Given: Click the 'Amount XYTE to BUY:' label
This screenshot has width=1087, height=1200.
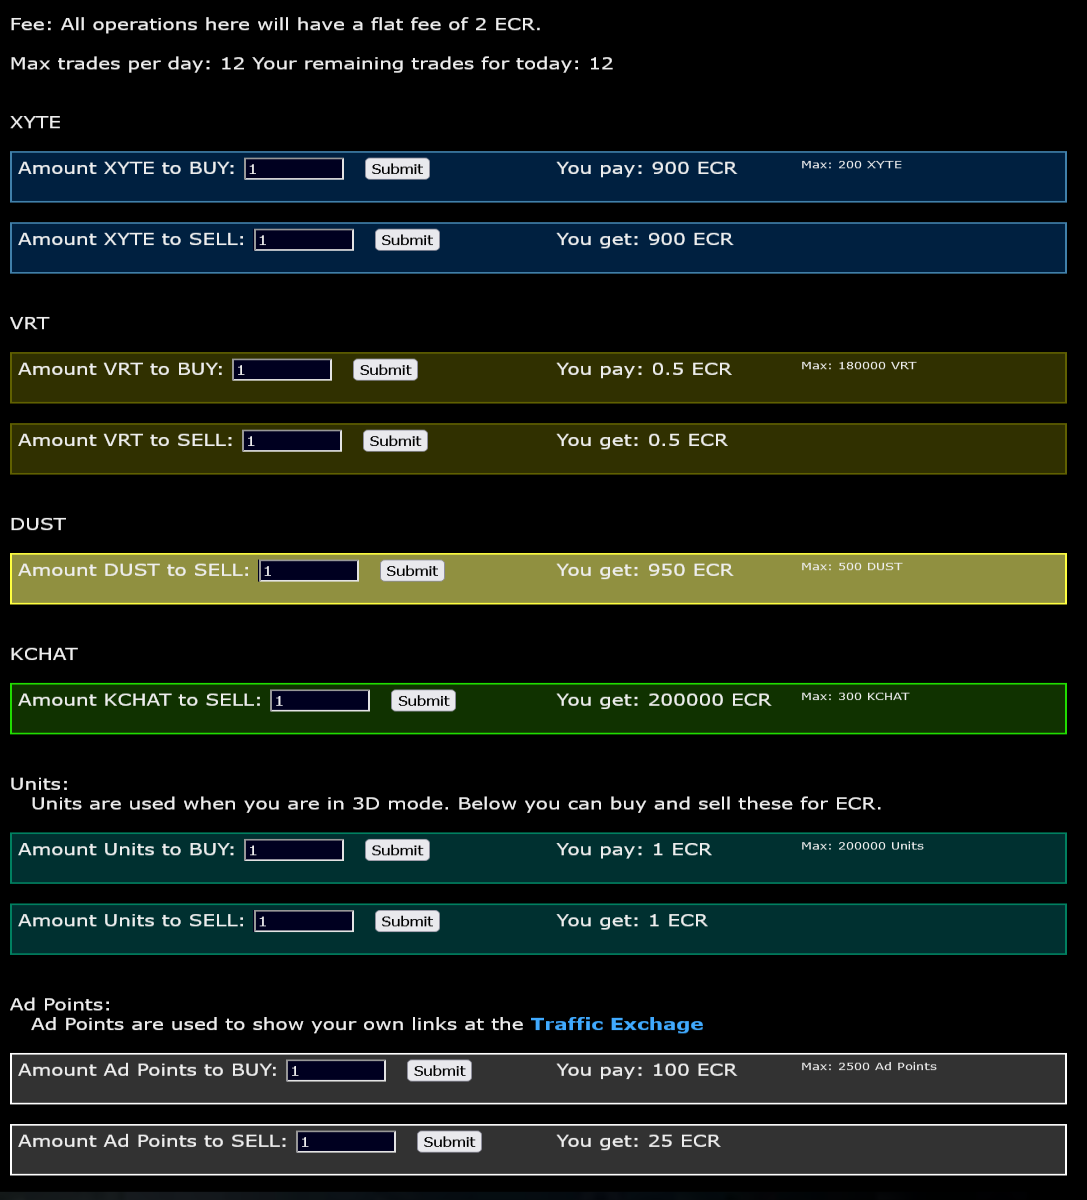Looking at the screenshot, I should pos(127,168).
